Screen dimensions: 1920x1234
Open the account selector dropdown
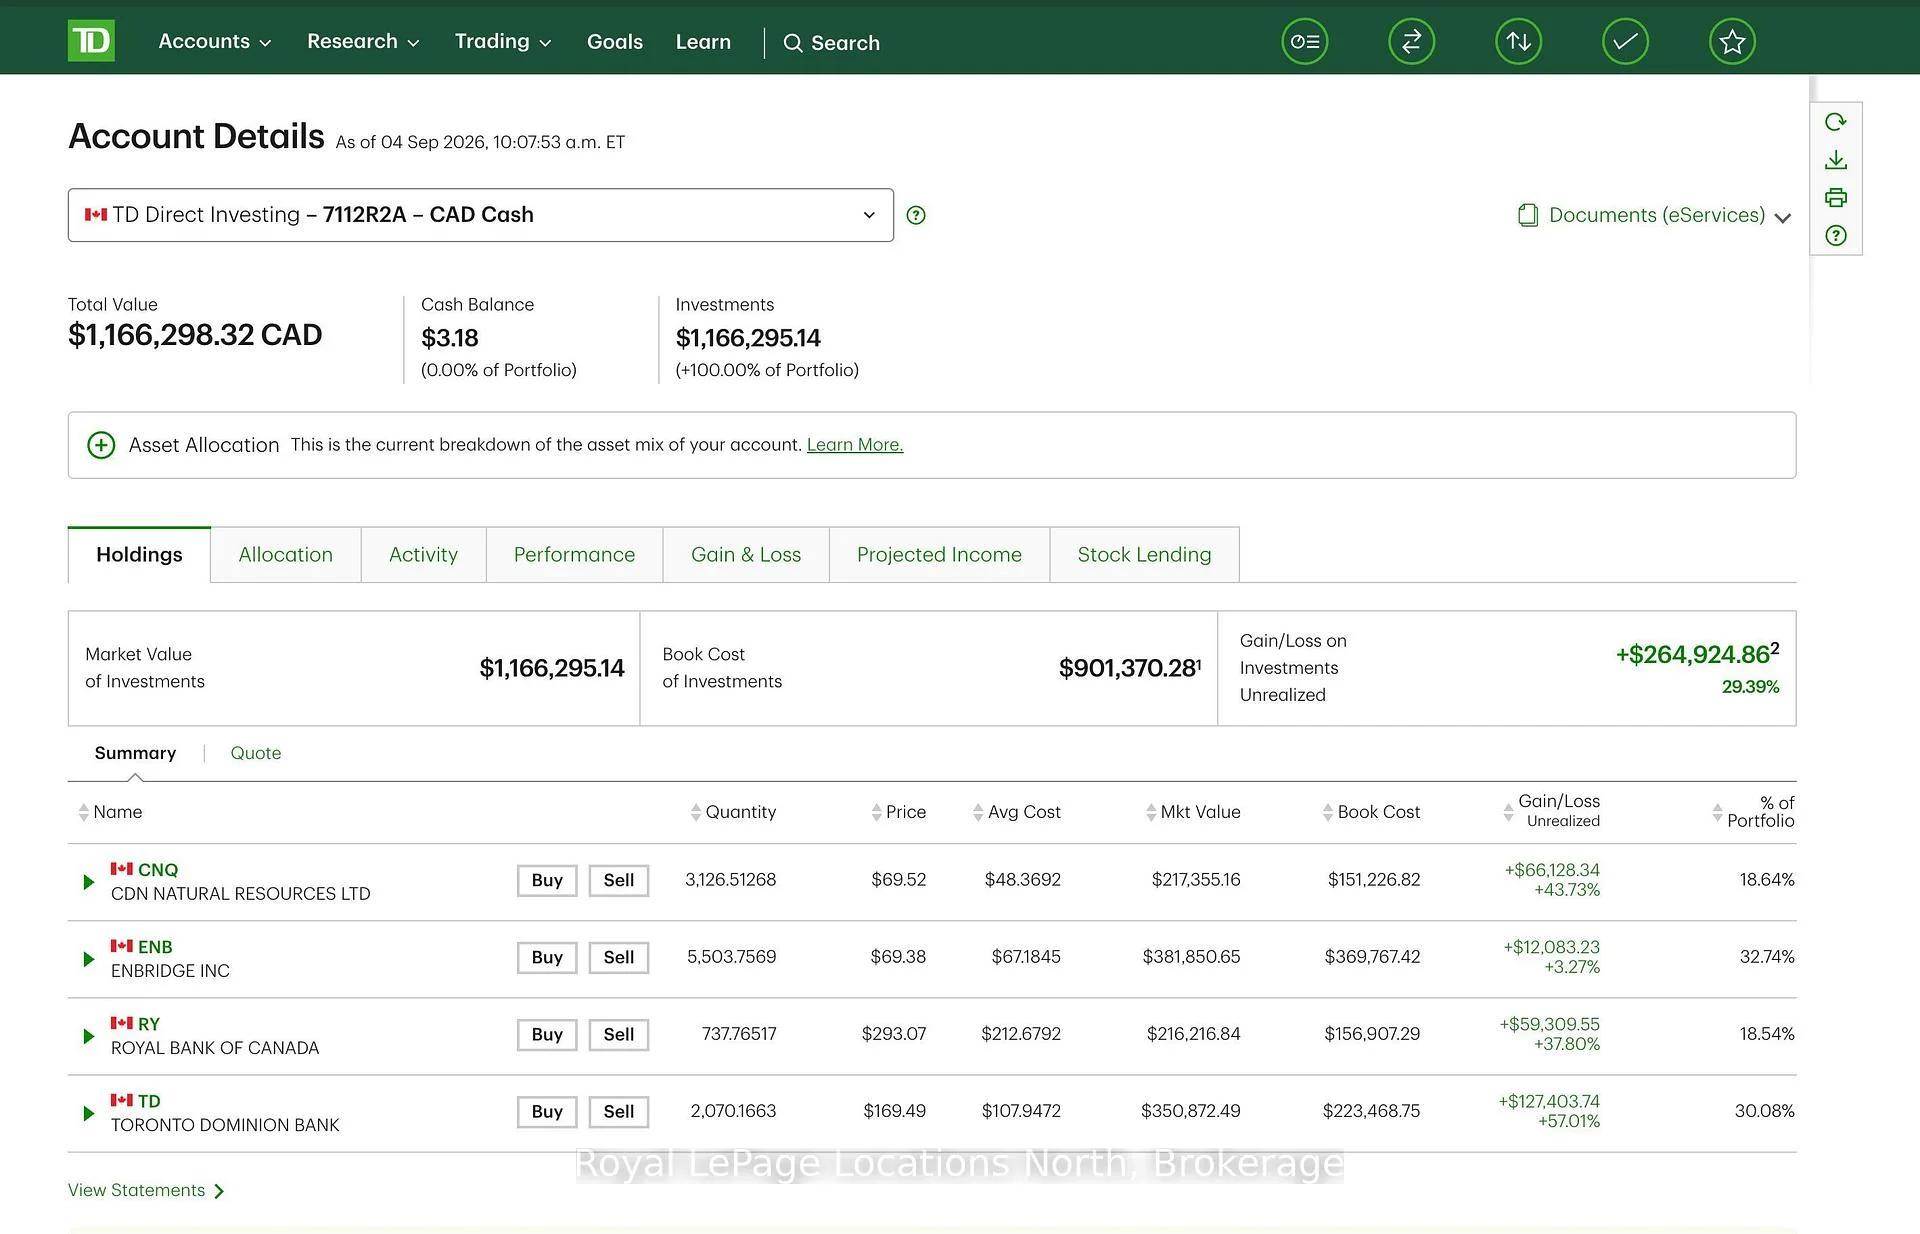point(481,215)
